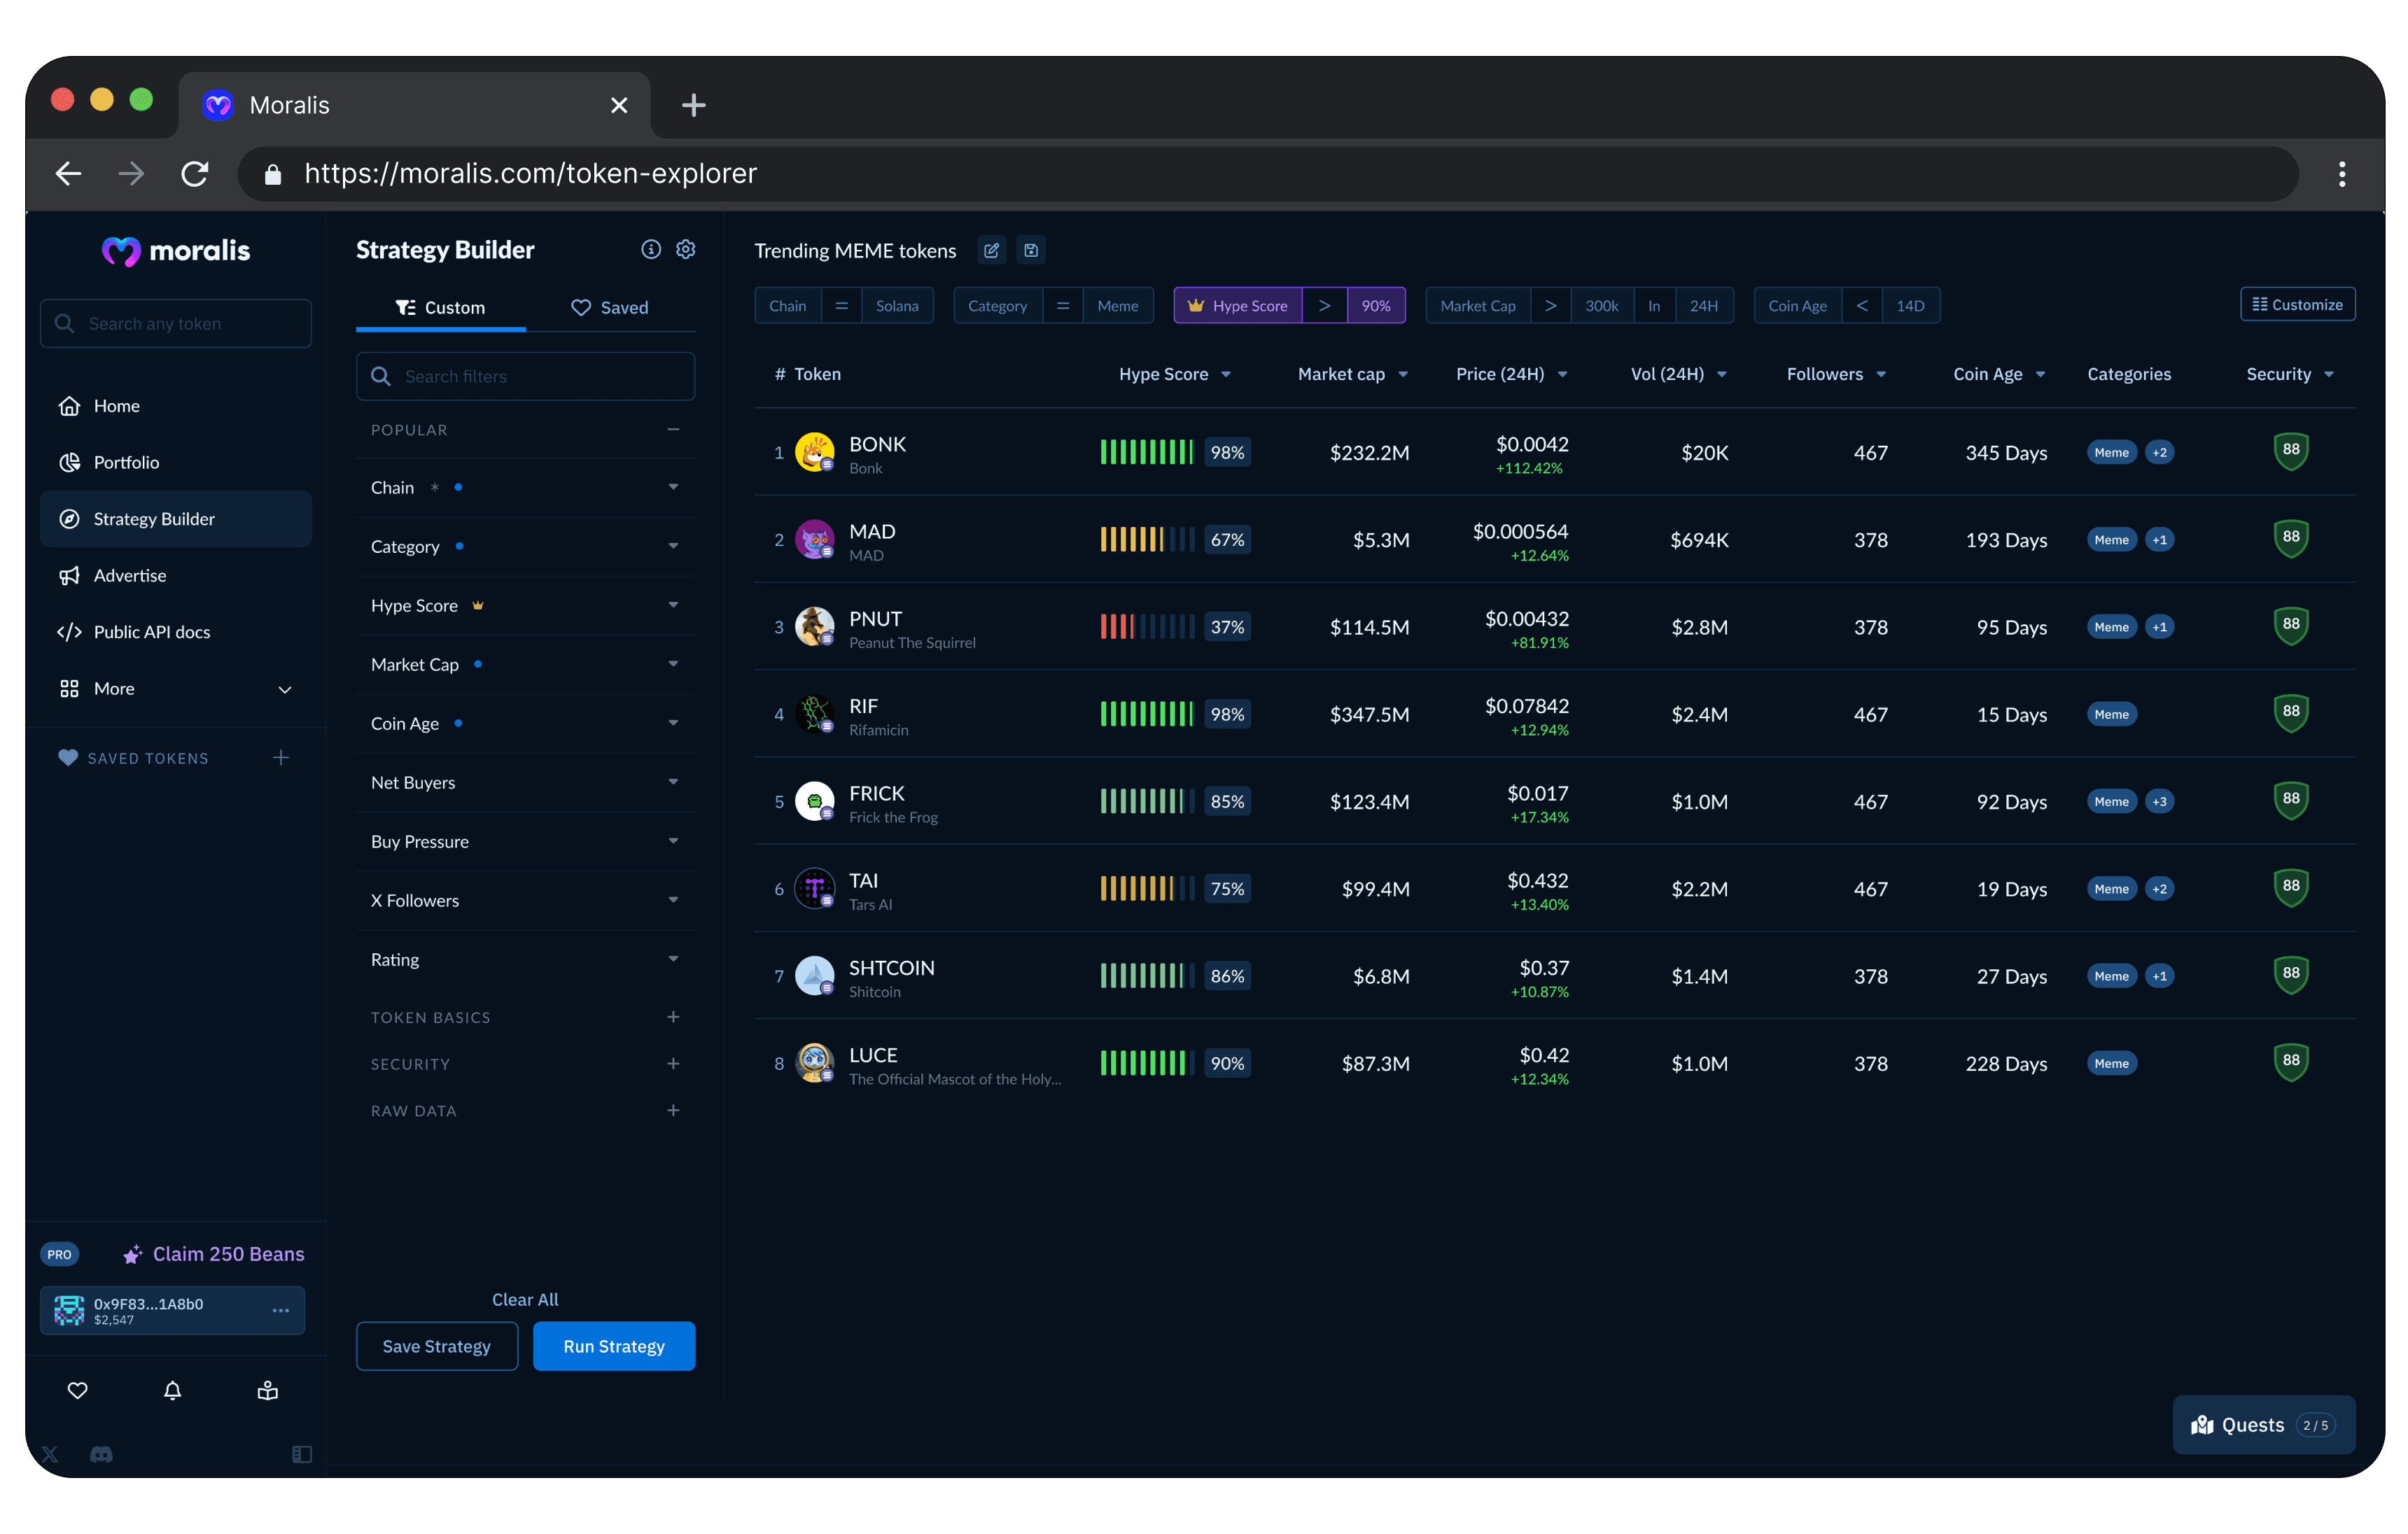This screenshot has height=1534, width=2408.
Task: Expand the TOKEN BASICS section
Action: click(673, 1017)
